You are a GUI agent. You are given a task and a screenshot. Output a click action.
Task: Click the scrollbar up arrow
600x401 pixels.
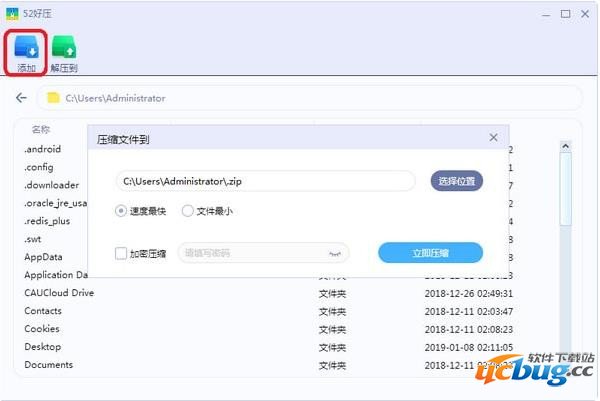tap(566, 146)
